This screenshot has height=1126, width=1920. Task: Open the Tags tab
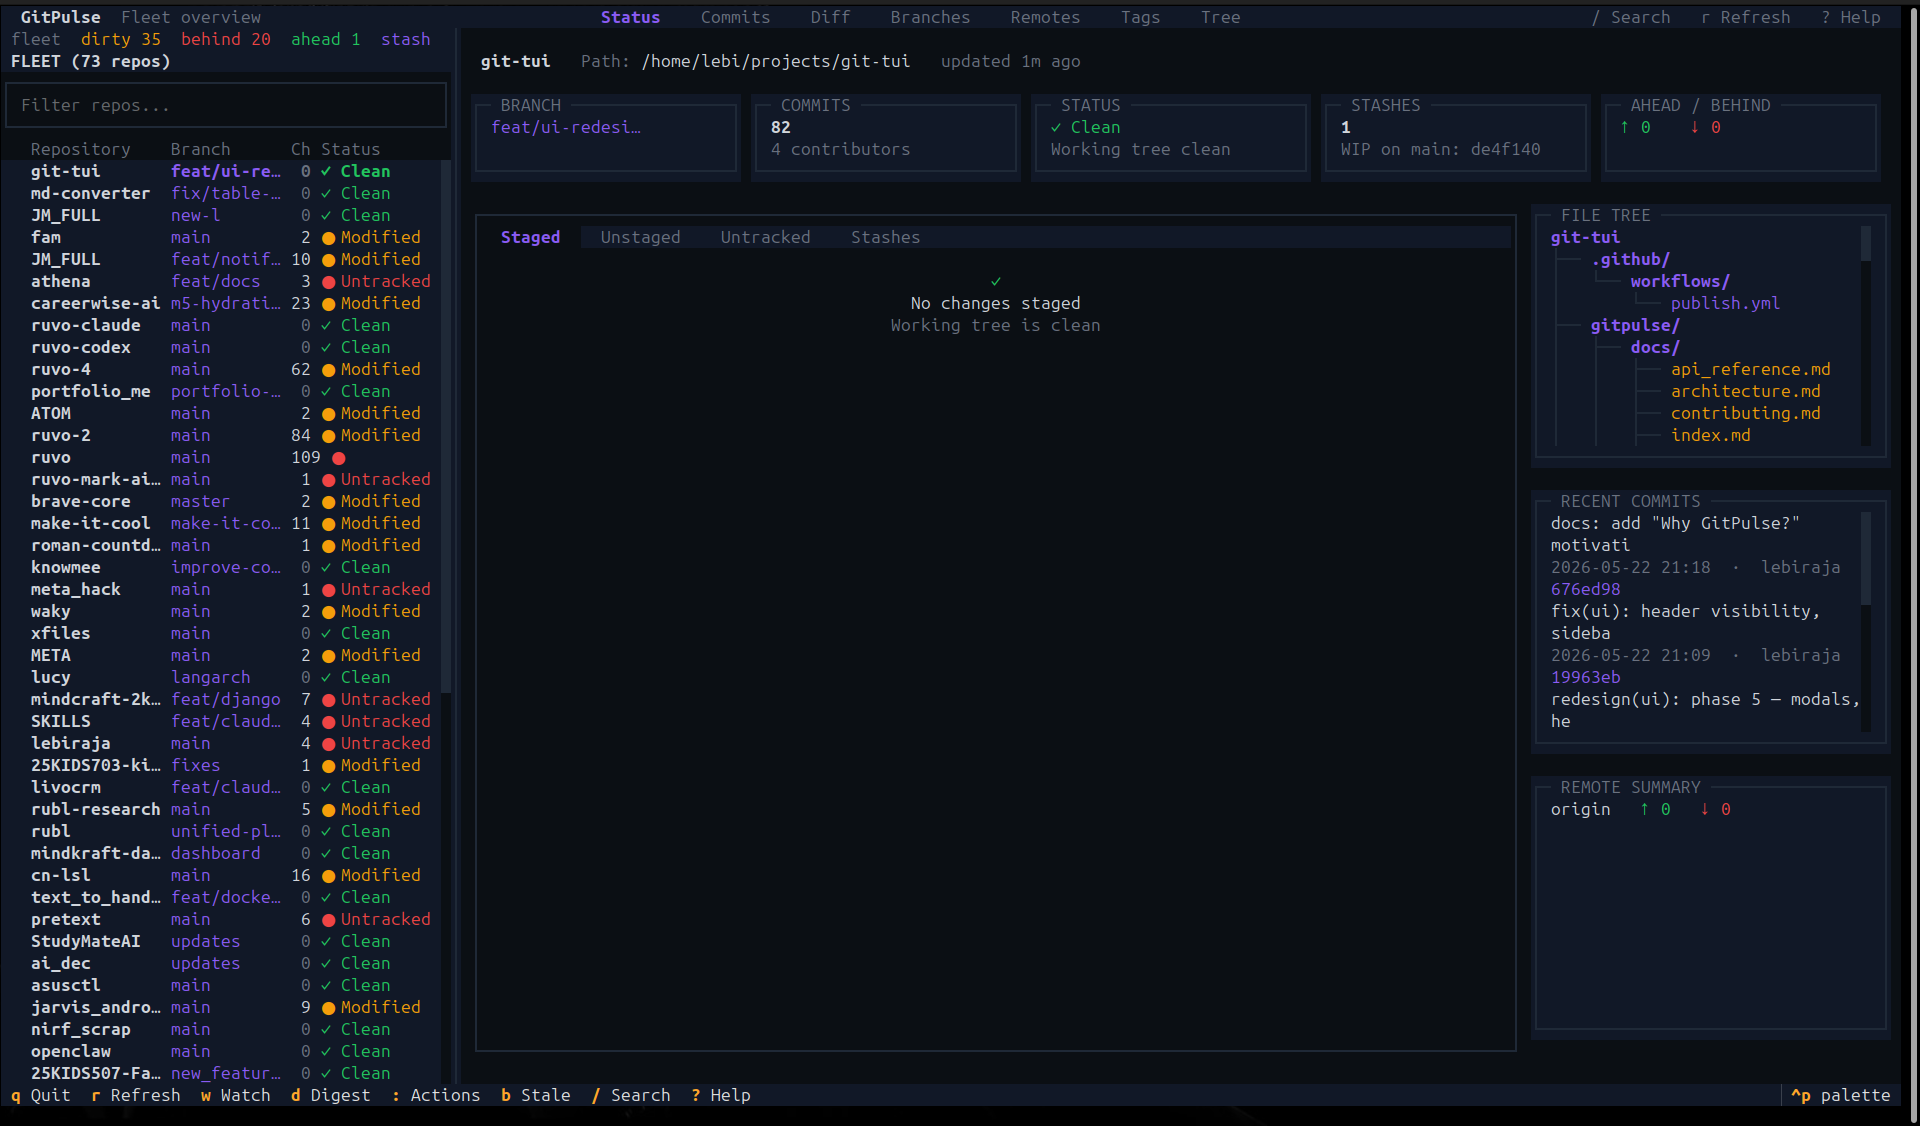click(1140, 17)
